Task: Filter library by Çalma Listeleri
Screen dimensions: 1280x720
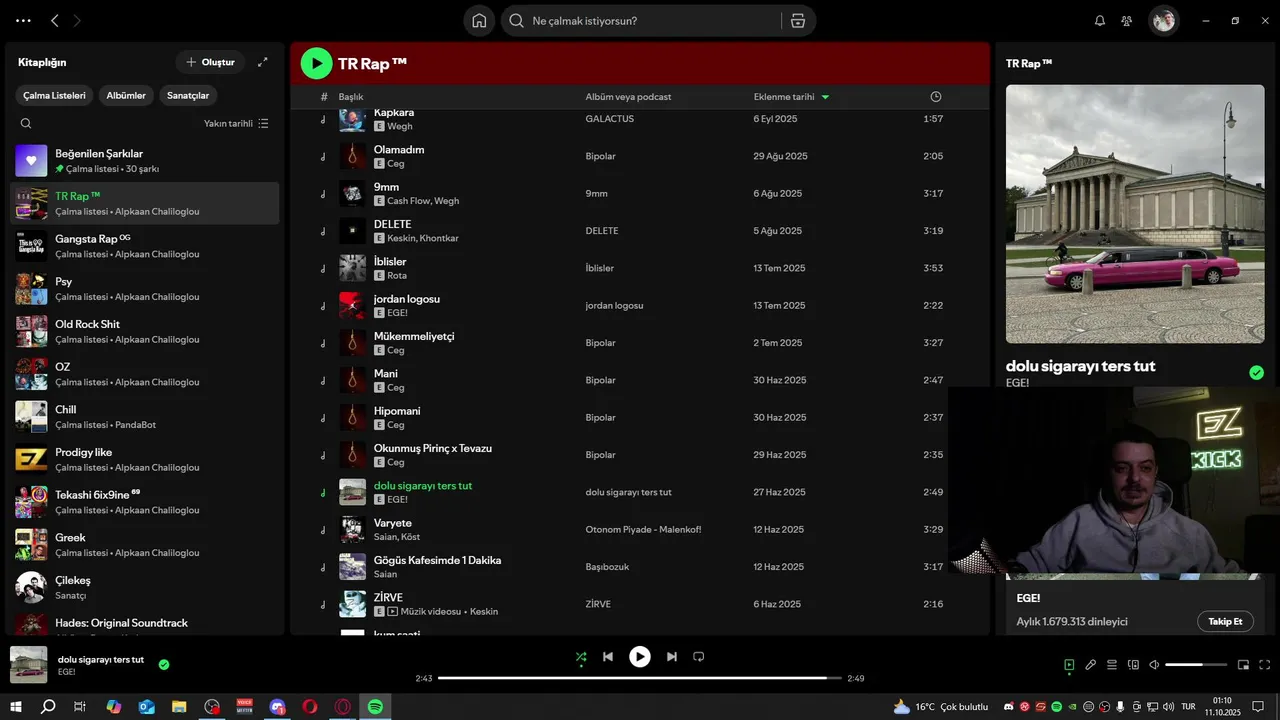Action: 55,96
